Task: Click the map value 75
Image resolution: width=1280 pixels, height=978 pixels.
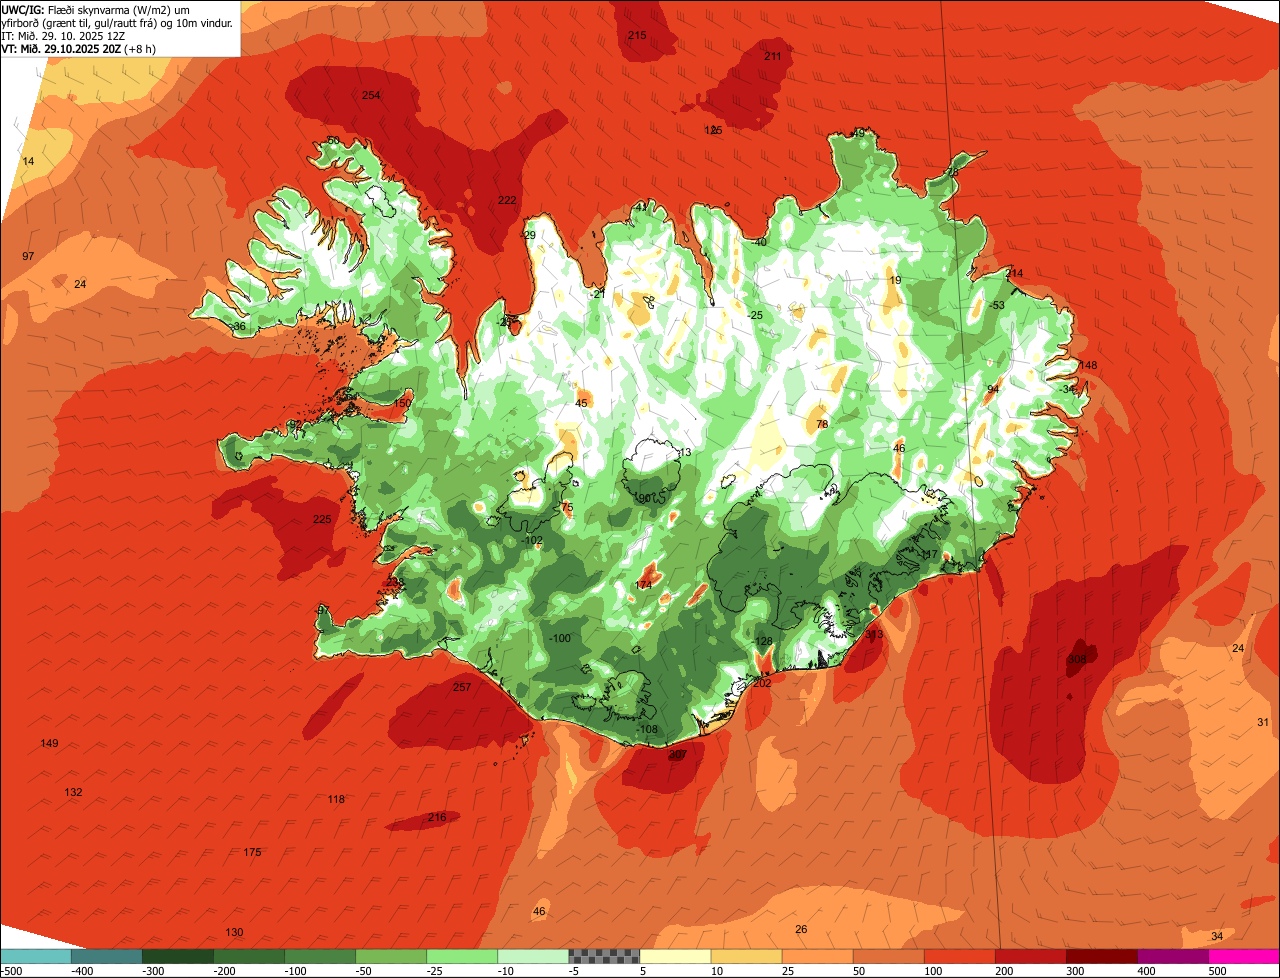Action: (x=567, y=508)
